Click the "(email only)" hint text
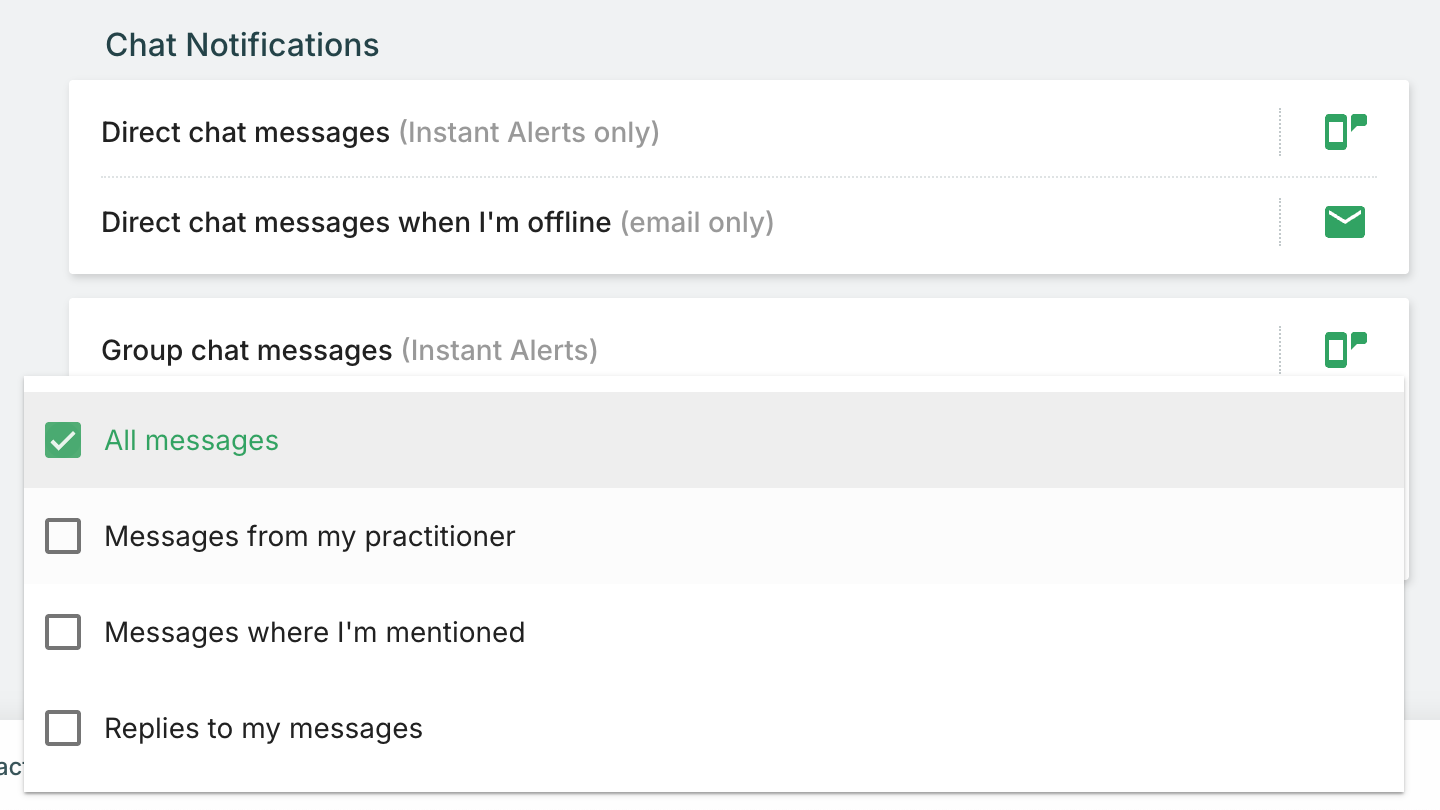The height and width of the screenshot is (810, 1440). 697,222
